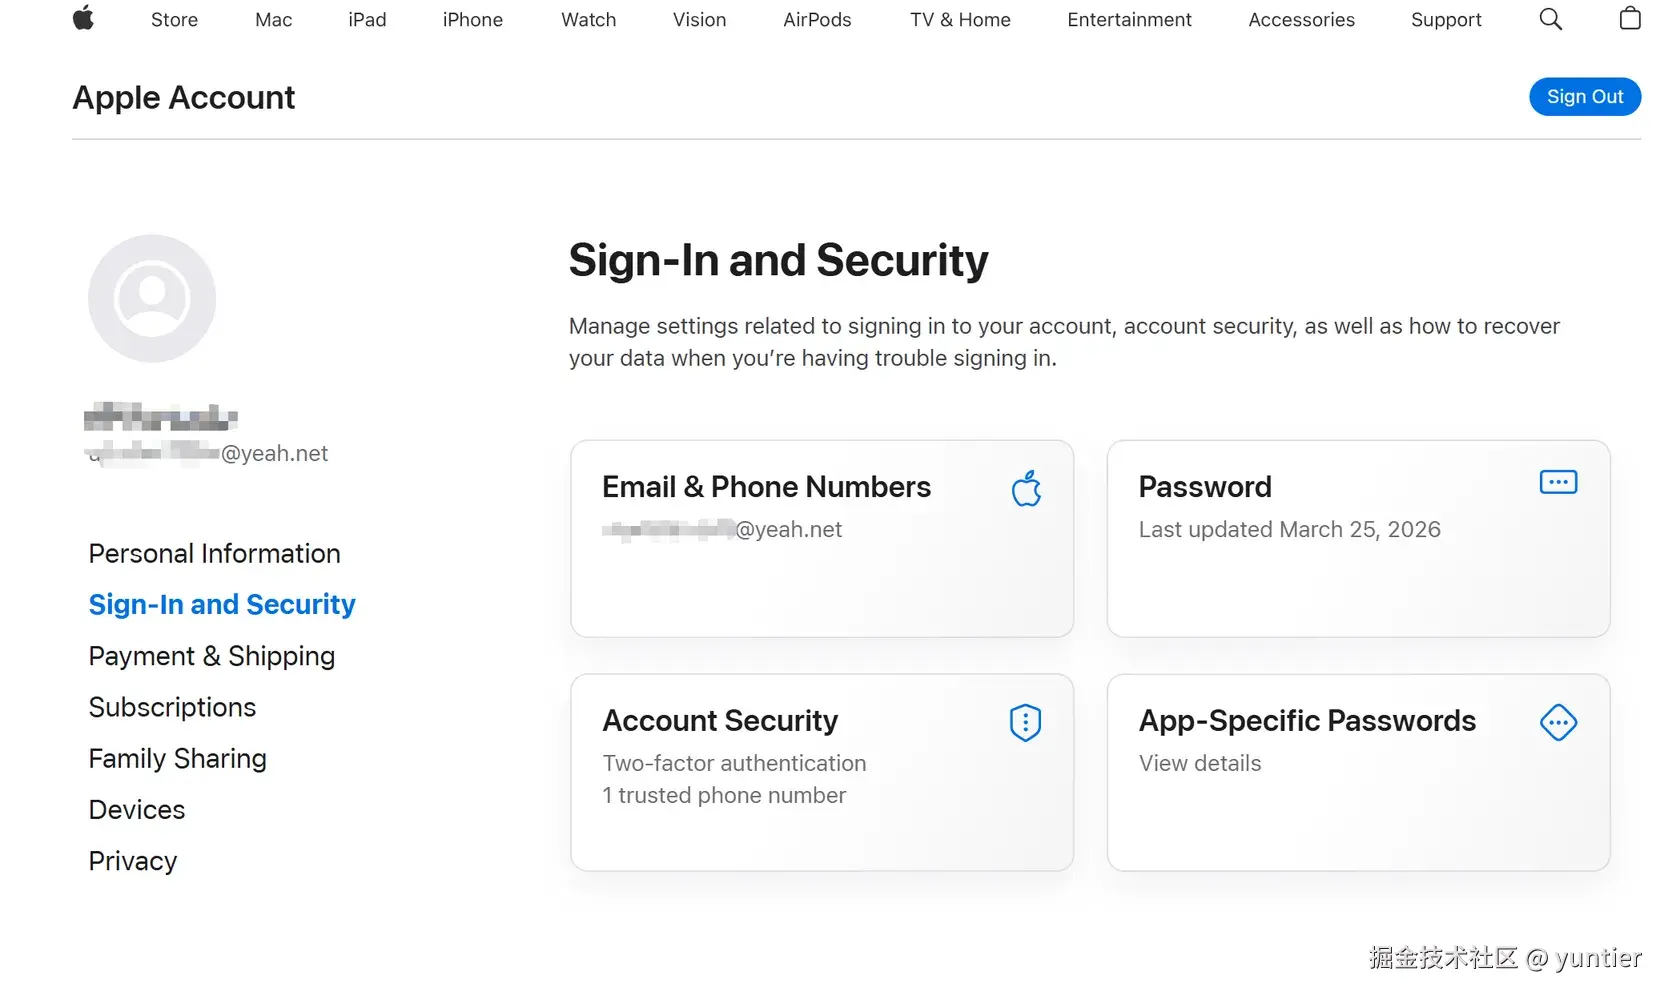Open Payment & Shipping settings
This screenshot has width=1668, height=999.
tap(211, 656)
